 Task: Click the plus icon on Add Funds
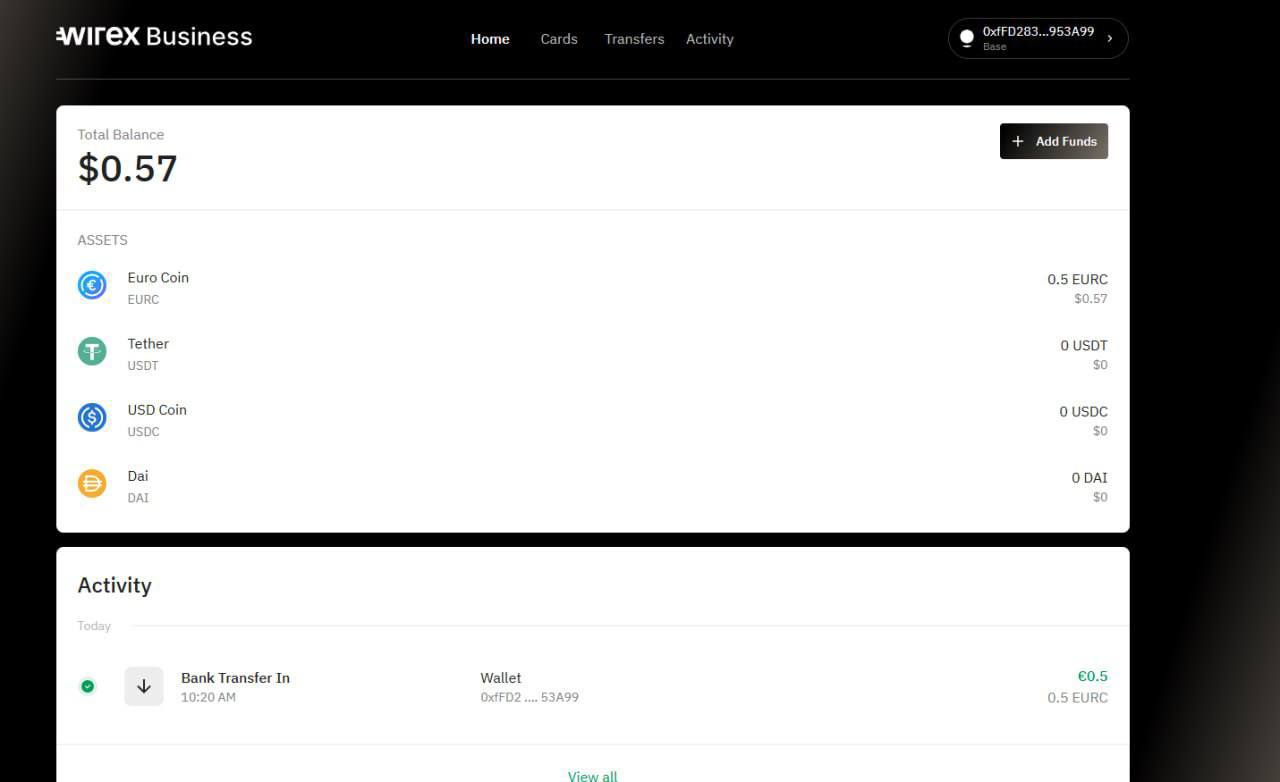pyautogui.click(x=1018, y=141)
